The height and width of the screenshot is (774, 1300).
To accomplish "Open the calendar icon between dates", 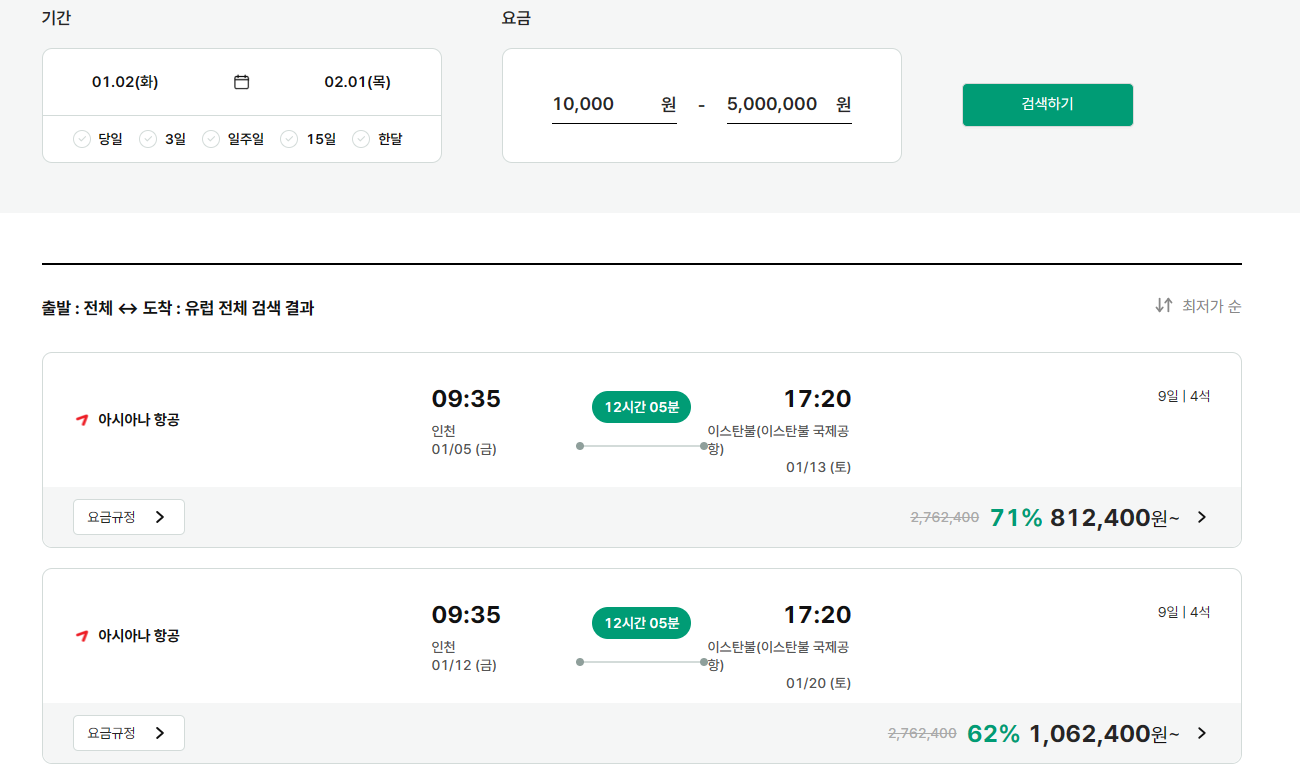I will (x=241, y=82).
